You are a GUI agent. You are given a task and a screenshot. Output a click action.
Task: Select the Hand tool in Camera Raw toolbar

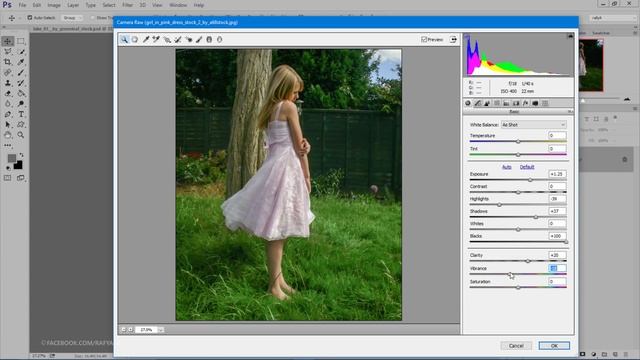point(135,40)
